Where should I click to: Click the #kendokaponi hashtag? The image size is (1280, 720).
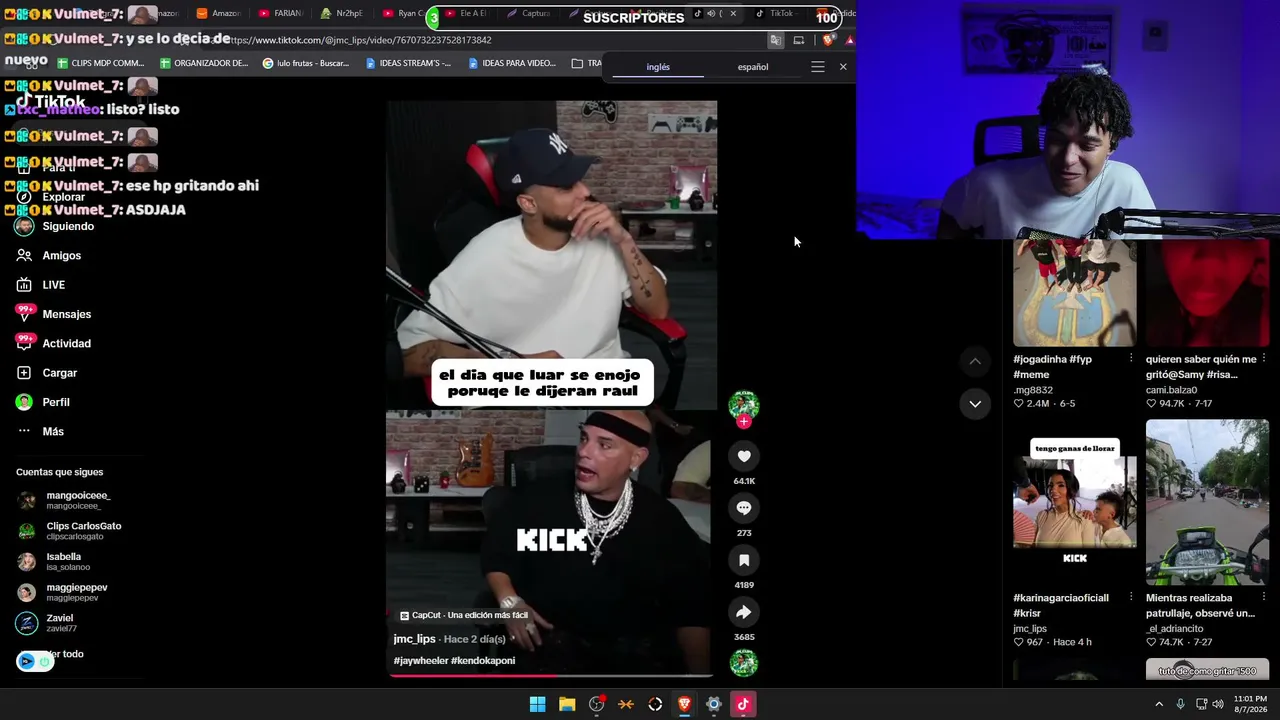(483, 661)
